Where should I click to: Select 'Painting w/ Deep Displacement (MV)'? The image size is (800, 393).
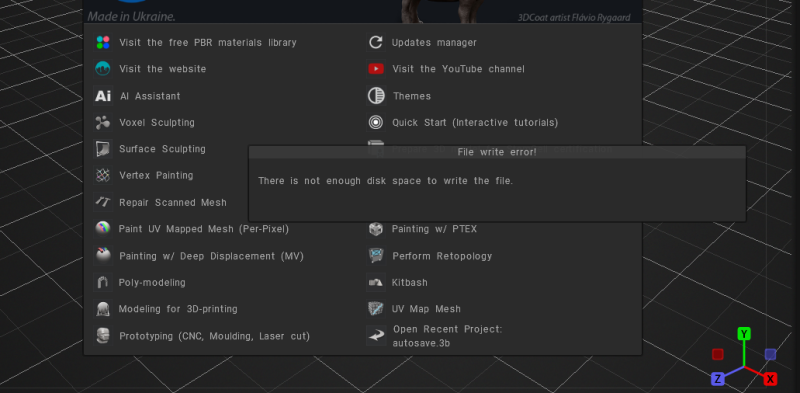click(211, 256)
